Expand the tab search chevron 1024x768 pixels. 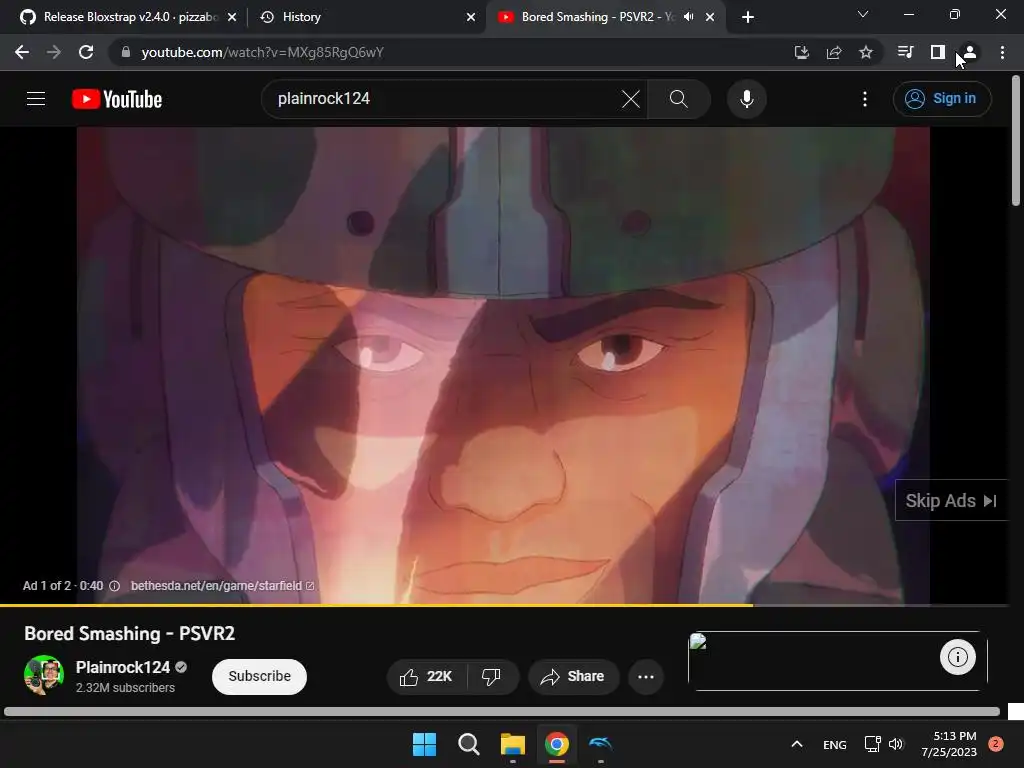tap(863, 14)
